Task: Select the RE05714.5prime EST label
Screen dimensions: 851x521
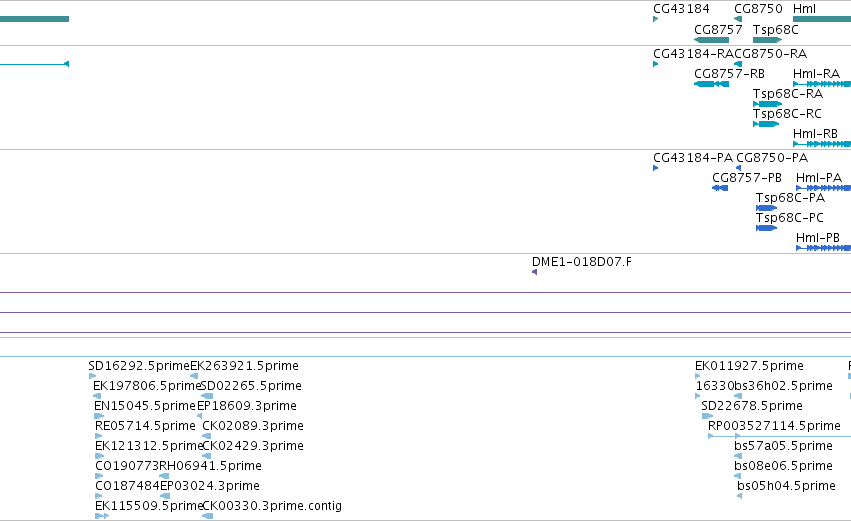Action: tap(145, 427)
